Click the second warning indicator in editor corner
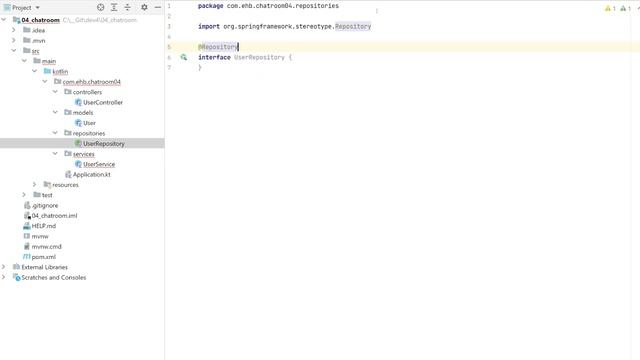The width and height of the screenshot is (640, 360). point(625,8)
